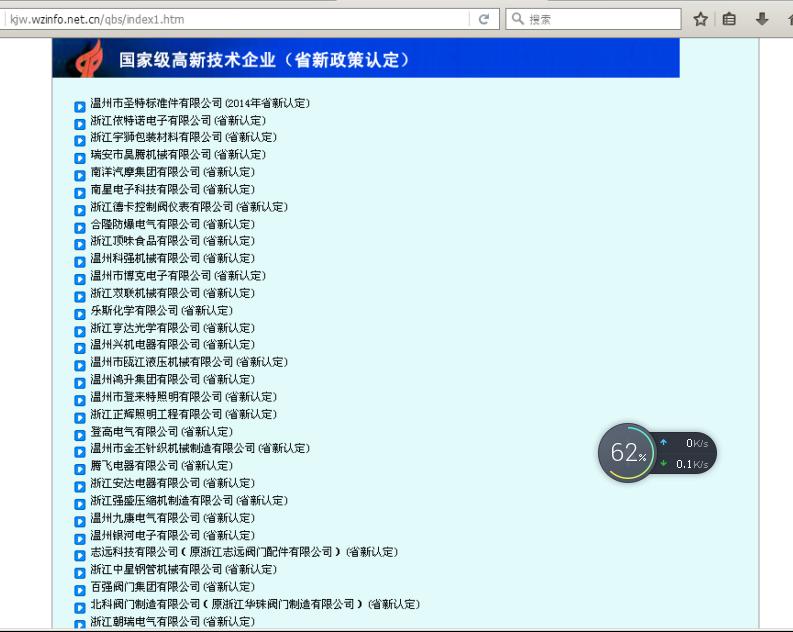Open link 温州九康电气有限公司

[172, 518]
